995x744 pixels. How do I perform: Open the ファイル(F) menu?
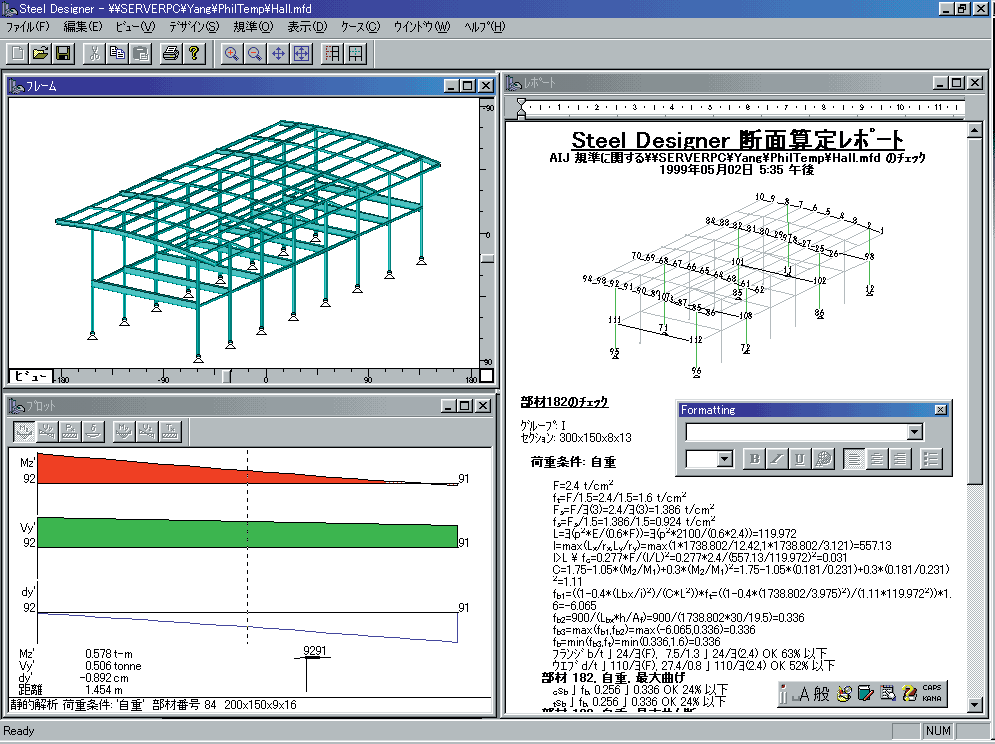[x=27, y=27]
